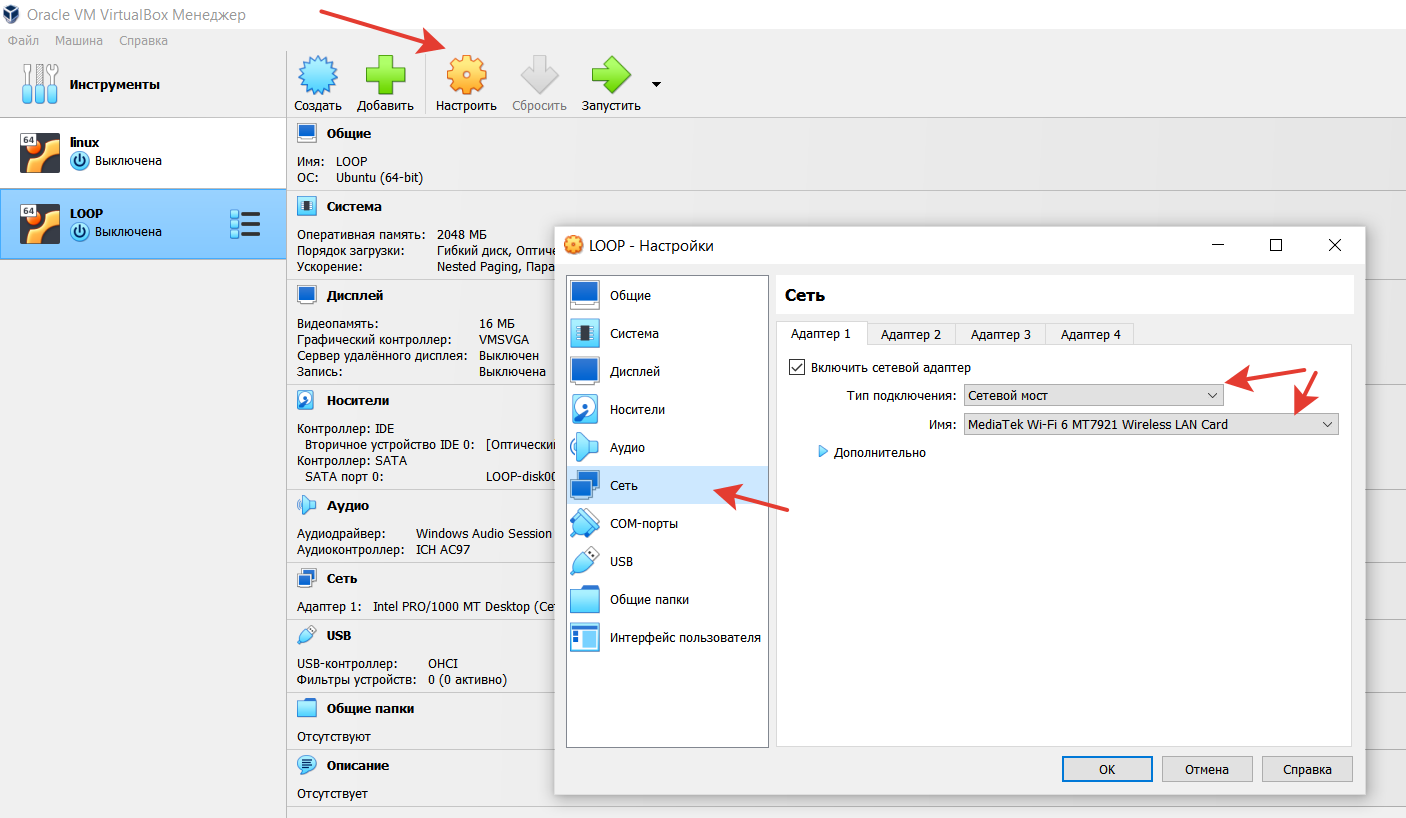Click Сеть section header in details

pyautogui.click(x=341, y=578)
